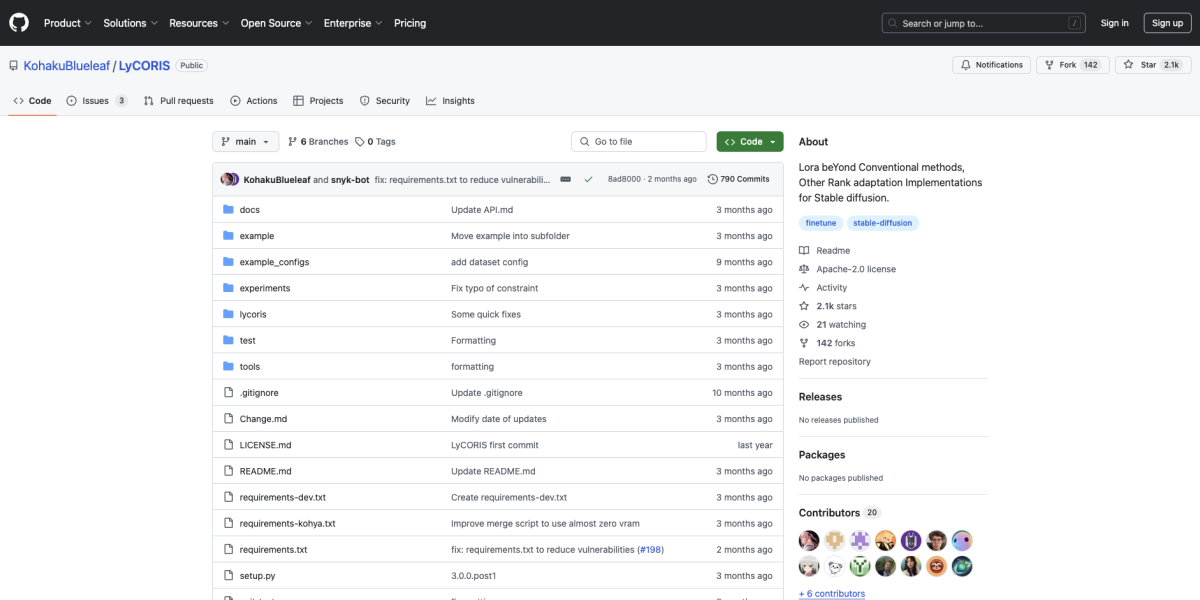Select the stable-diffusion topic tag
Image resolution: width=1200 pixels, height=600 pixels.
coord(882,223)
